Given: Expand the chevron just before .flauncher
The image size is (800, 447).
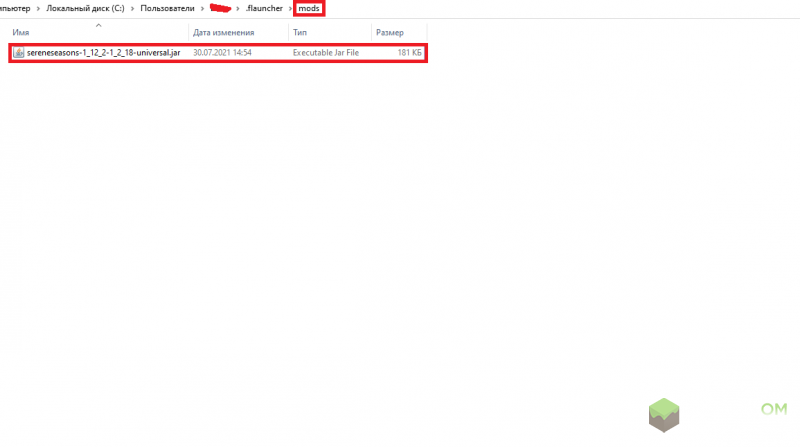Looking at the screenshot, I should (239, 8).
